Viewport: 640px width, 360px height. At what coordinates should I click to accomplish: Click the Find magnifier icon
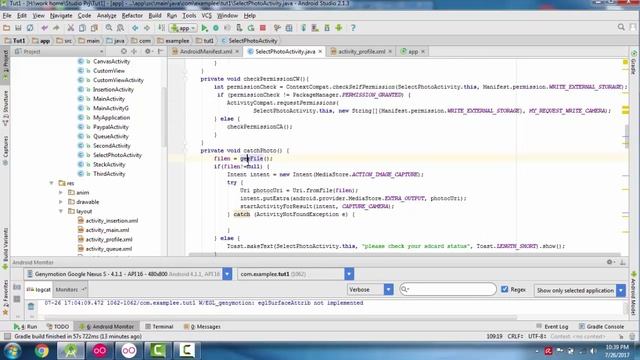tap(109, 28)
